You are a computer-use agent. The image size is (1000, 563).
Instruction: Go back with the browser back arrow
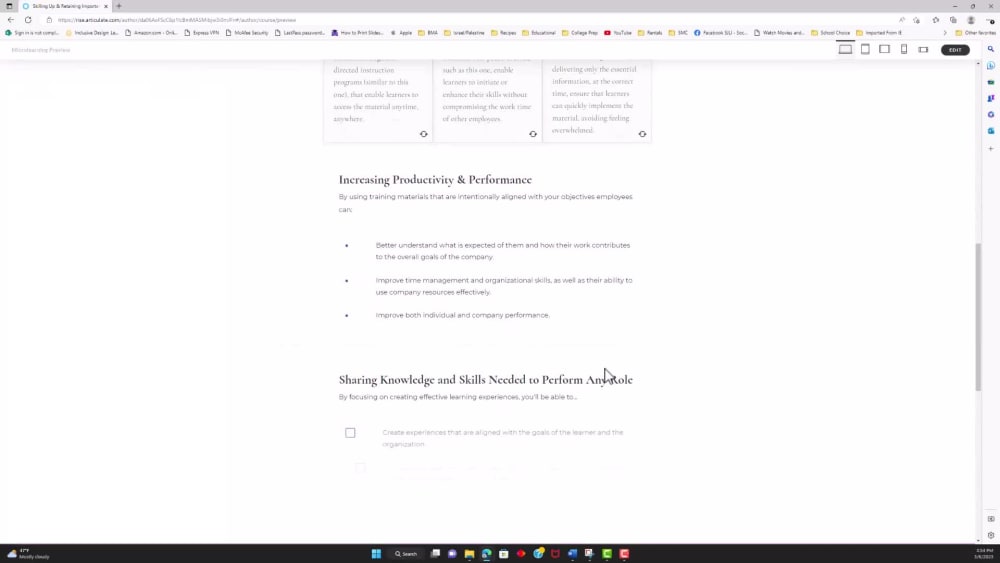click(x=11, y=20)
